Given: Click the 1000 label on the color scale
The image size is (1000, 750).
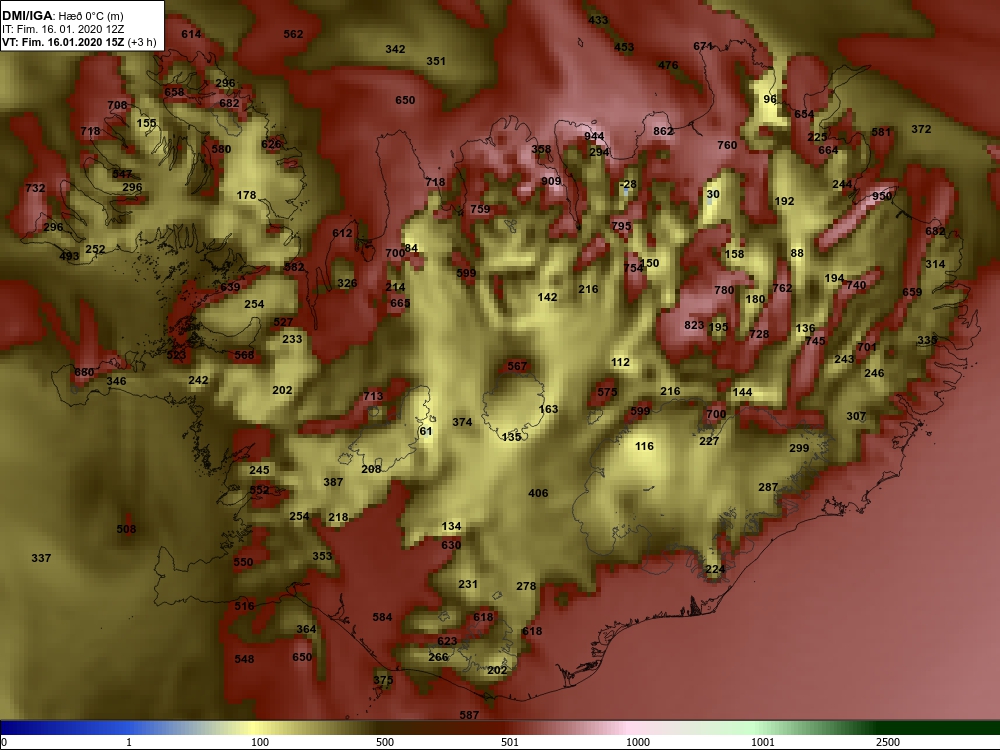Looking at the screenshot, I should pos(637,742).
